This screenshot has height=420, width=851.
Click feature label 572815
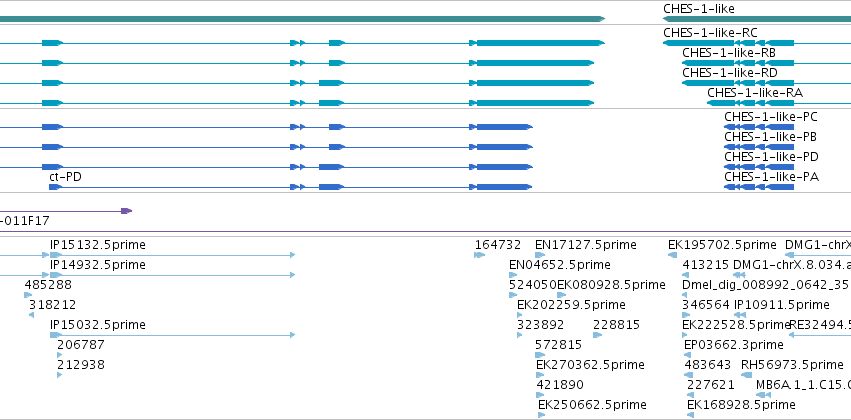click(558, 345)
